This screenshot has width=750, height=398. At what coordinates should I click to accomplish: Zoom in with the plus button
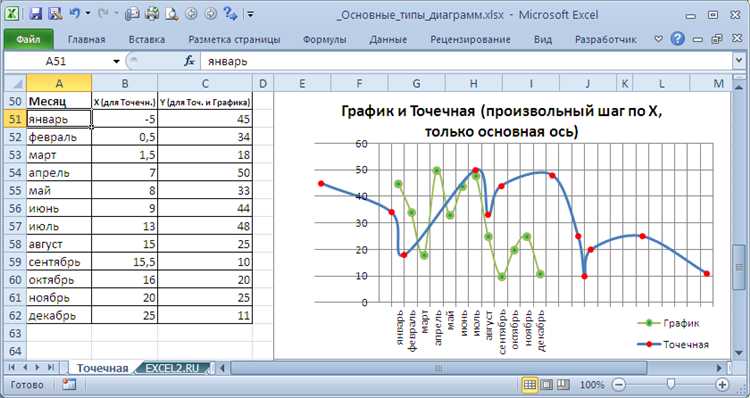[x=722, y=385]
